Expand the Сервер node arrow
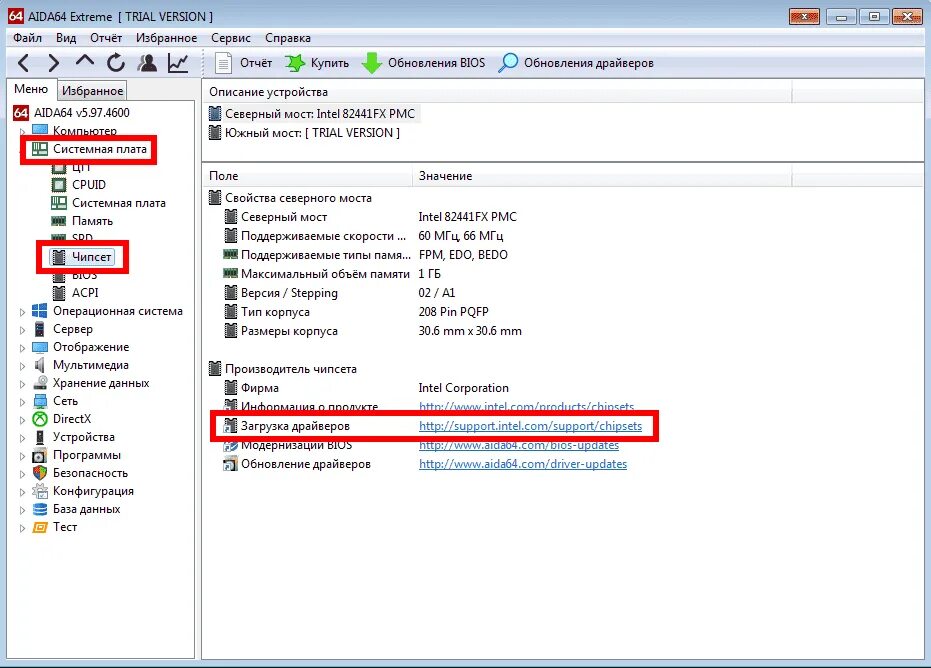Image resolution: width=931 pixels, height=668 pixels. (x=23, y=330)
